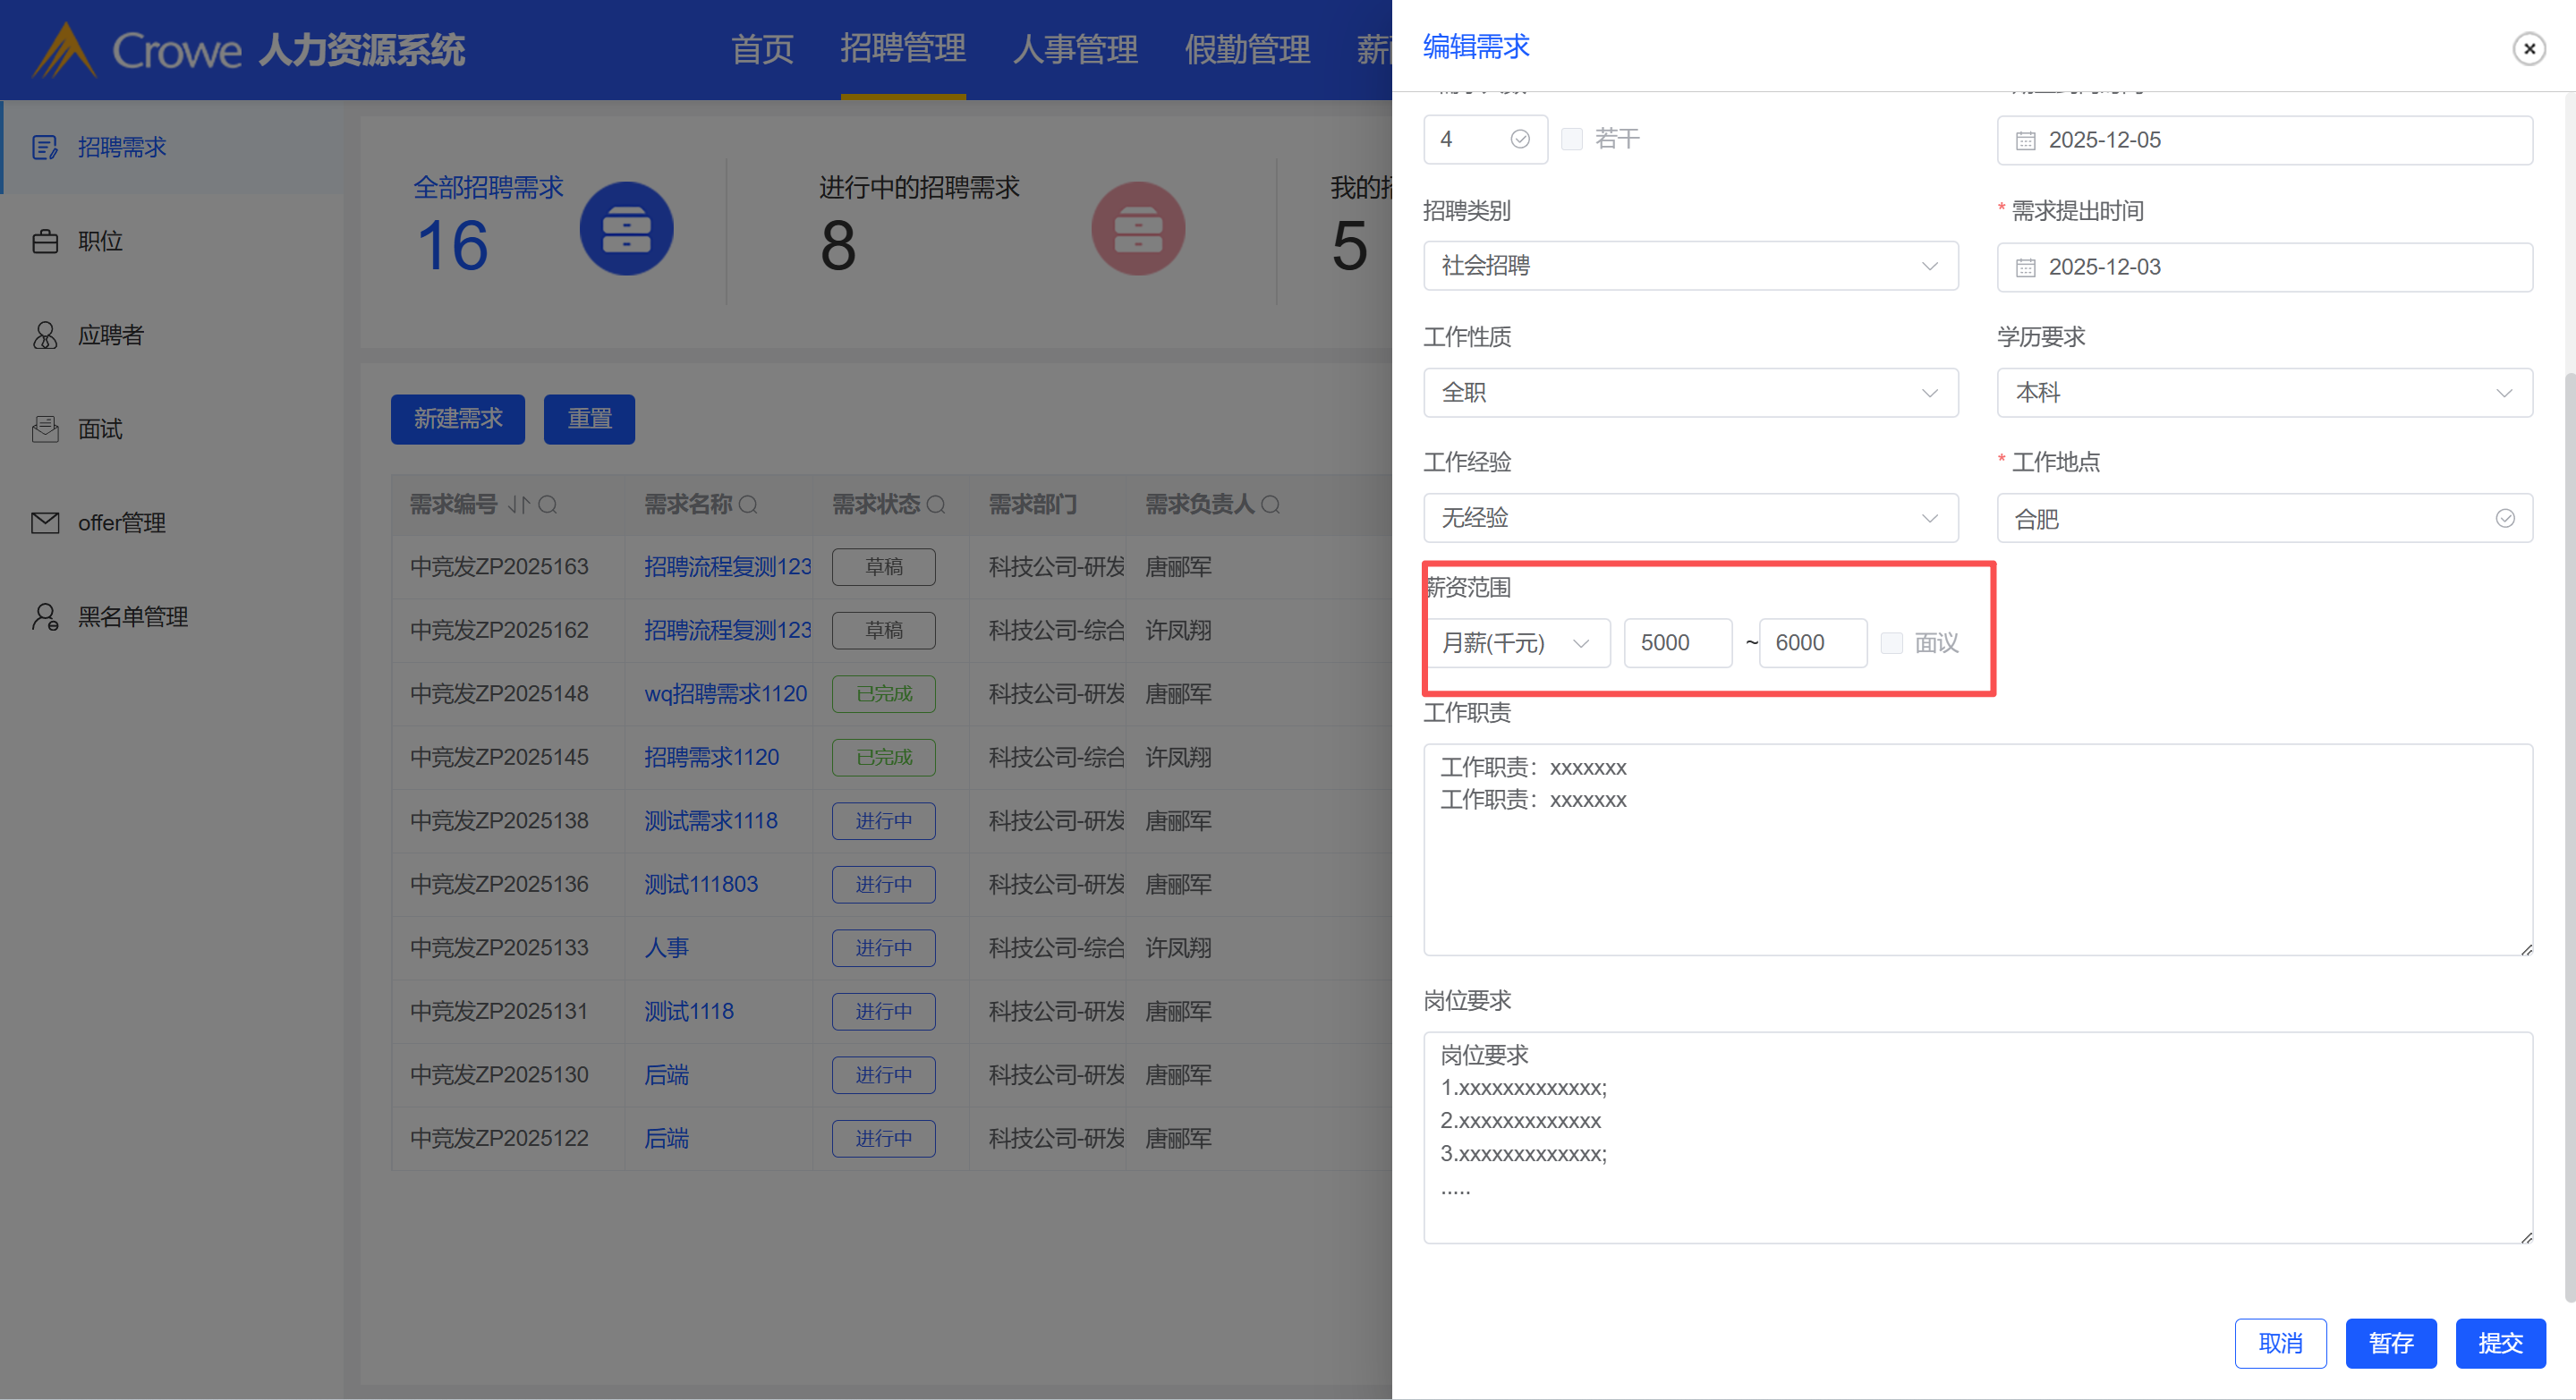Click calendar icon in 需求提出时间 field
Screen dimensions: 2576x1400
click(x=2025, y=268)
